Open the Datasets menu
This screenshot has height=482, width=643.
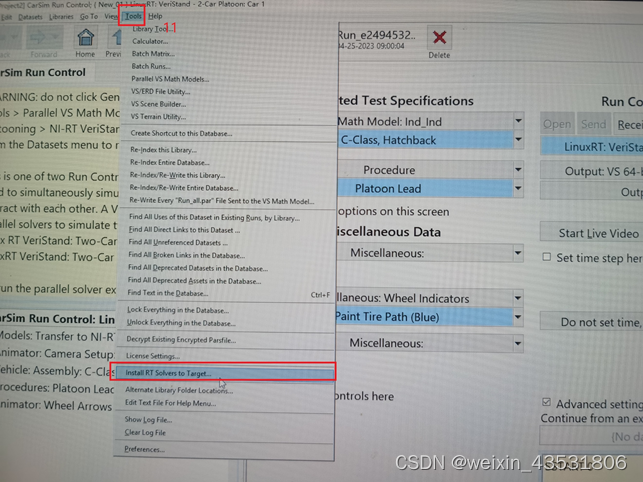pos(30,17)
